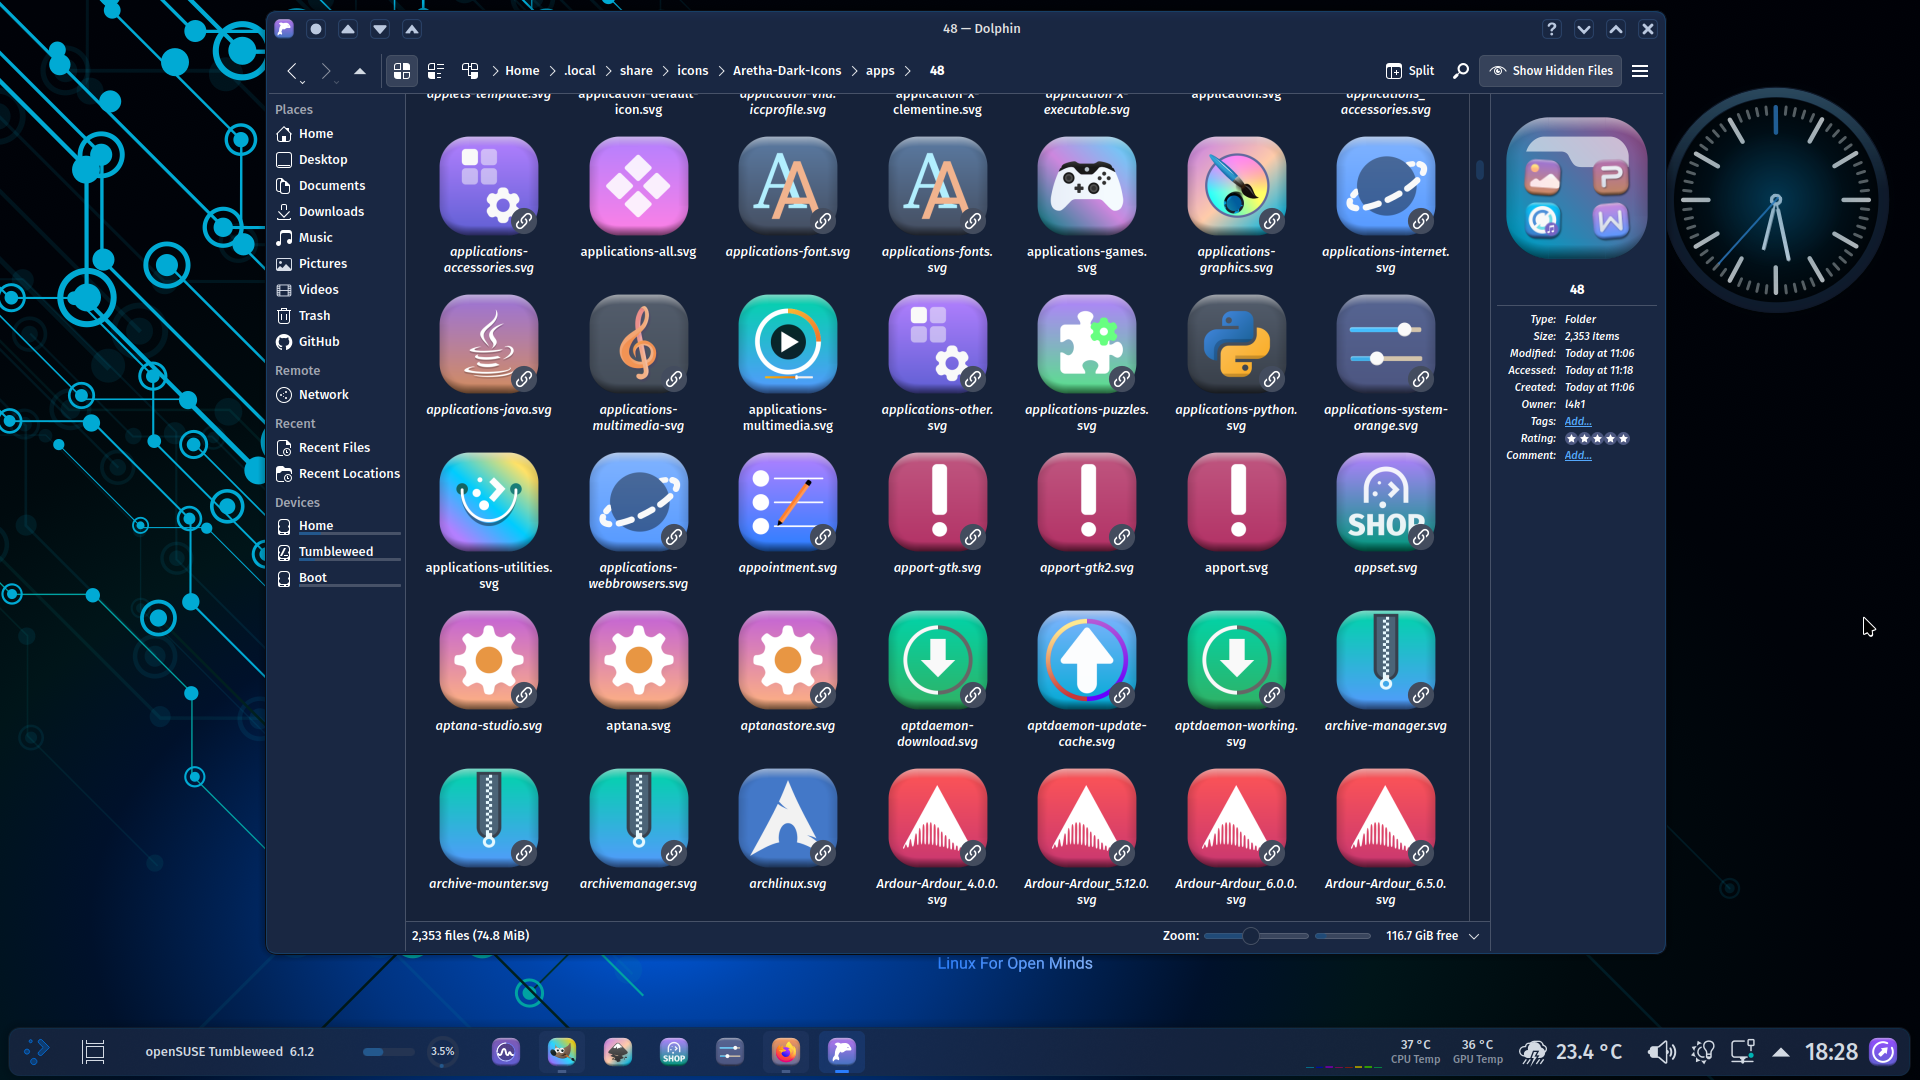Expand breadcrumb chevron after .local
The width and height of the screenshot is (1920, 1080).
(x=607, y=71)
